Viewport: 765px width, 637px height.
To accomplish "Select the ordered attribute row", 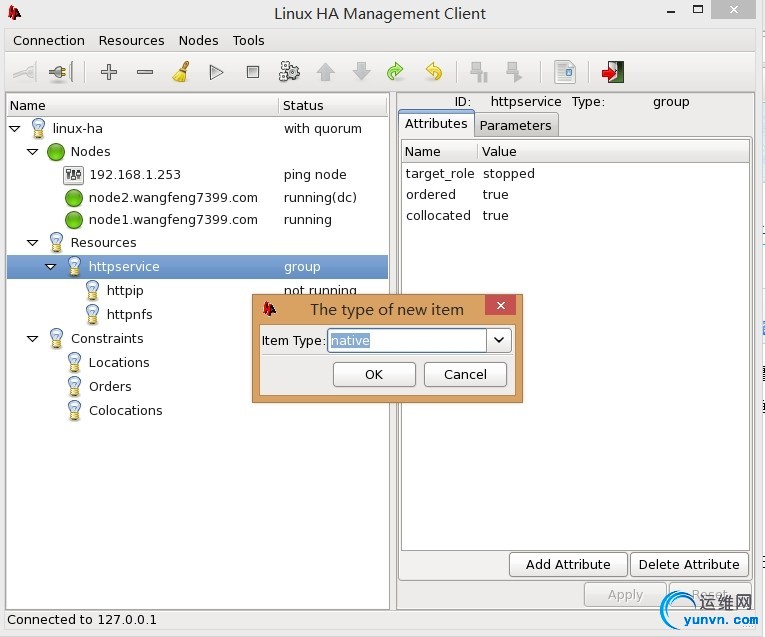I will (x=575, y=195).
